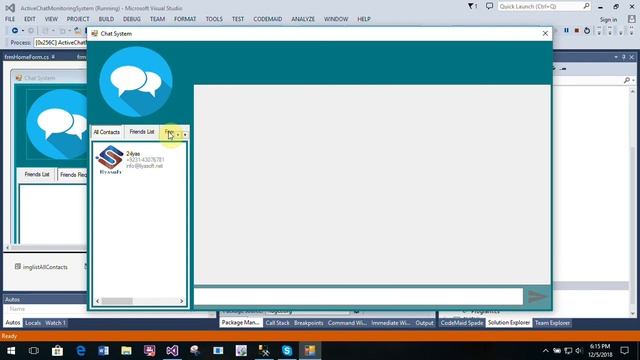Open the Solution Explorer window position dropdown
The width and height of the screenshot is (640, 360).
[x=616, y=57]
